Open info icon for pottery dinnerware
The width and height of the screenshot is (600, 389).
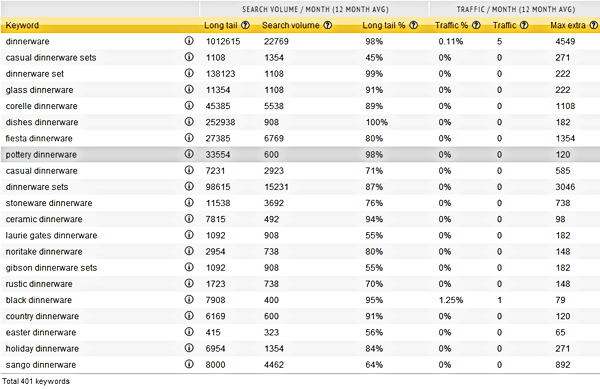189,154
